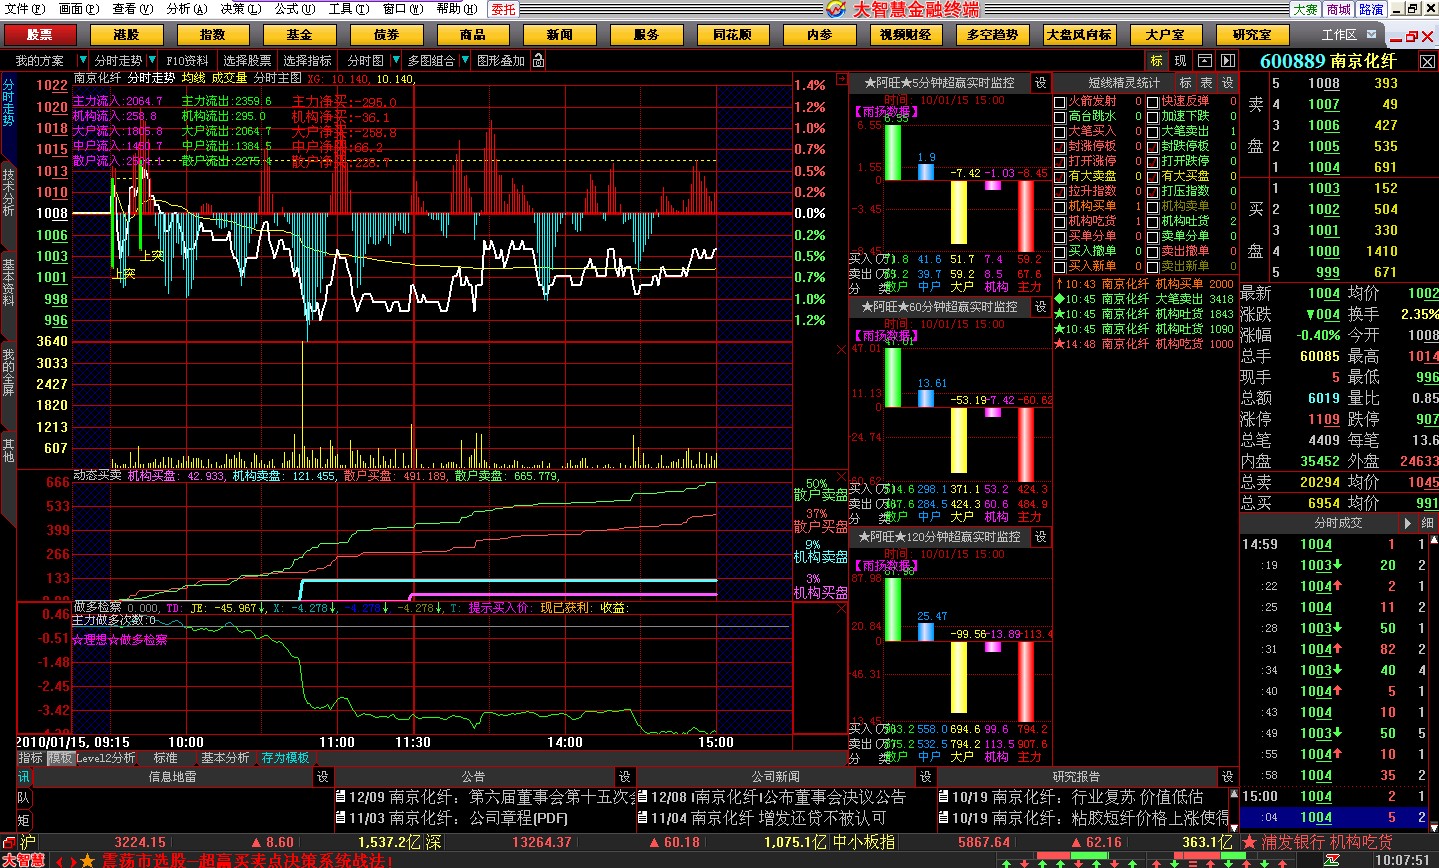Open settings (设) for 公司新闻 panel
This screenshot has width=1439, height=868.
926,776
